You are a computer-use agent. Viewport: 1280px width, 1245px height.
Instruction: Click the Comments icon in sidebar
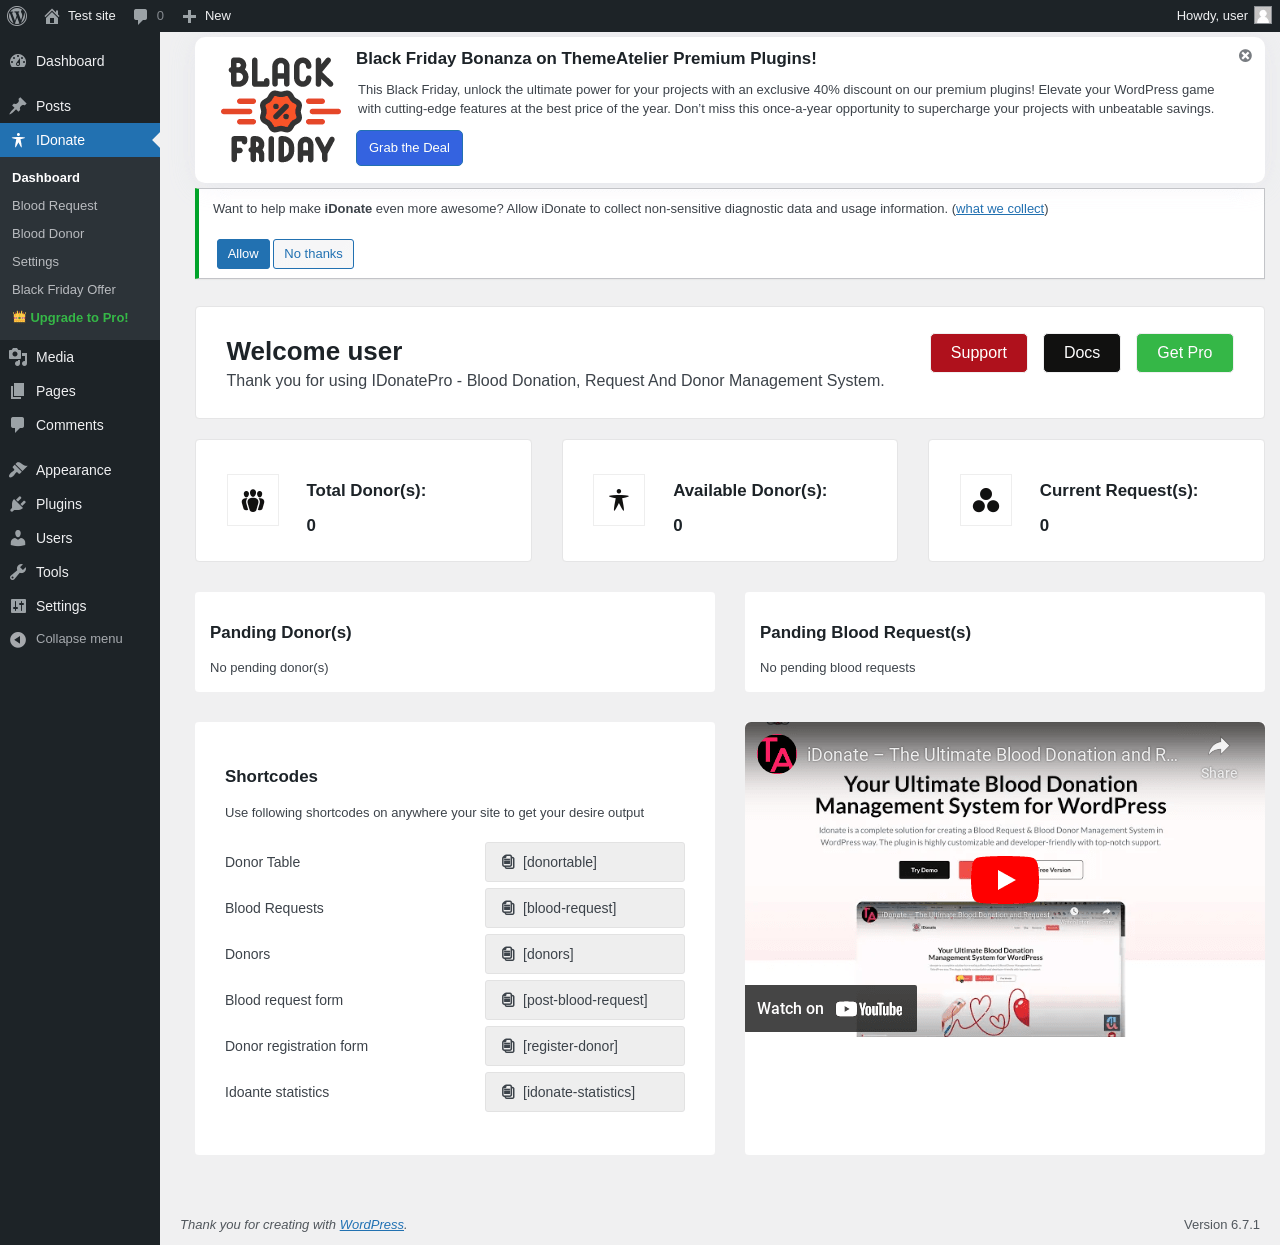pyautogui.click(x=18, y=425)
